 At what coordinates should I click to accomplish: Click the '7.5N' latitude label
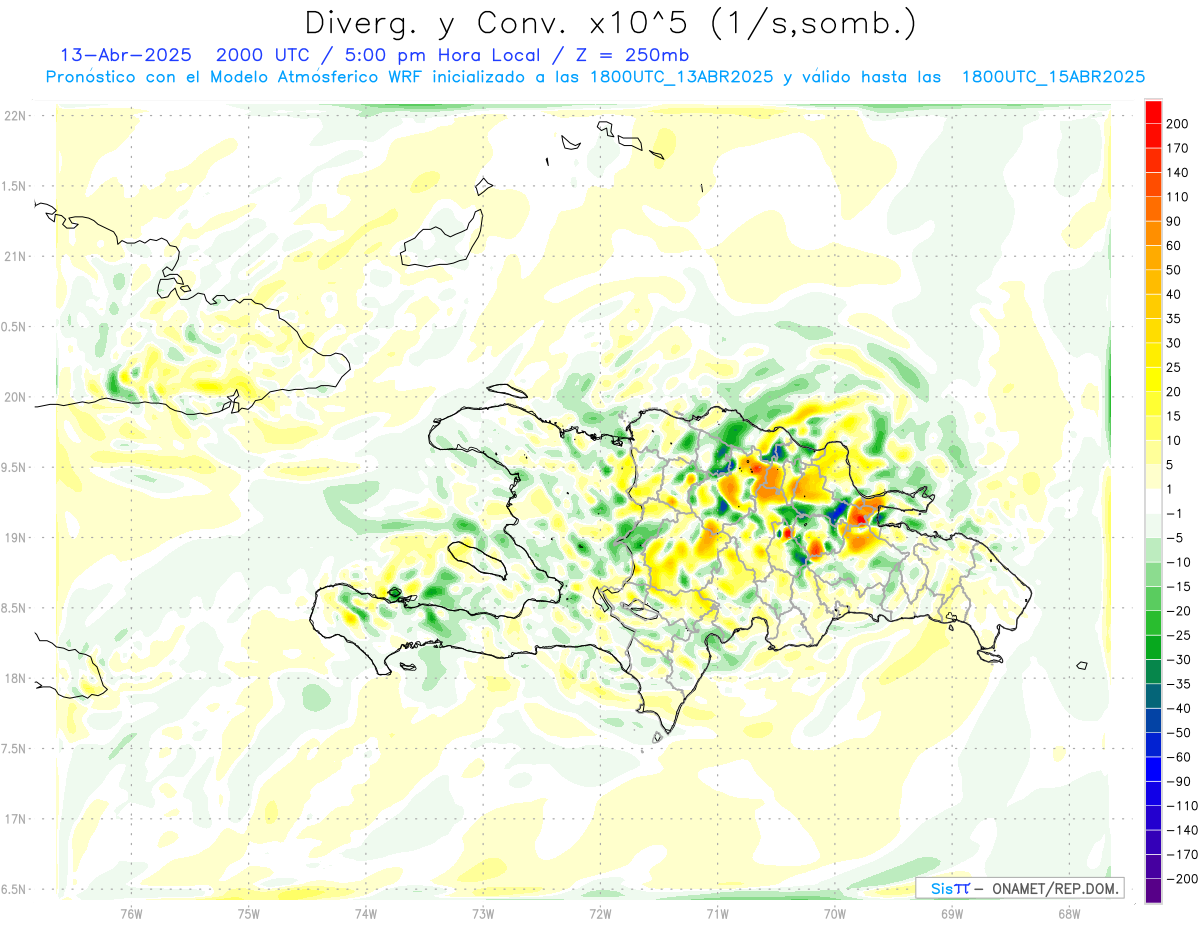[x=14, y=749]
